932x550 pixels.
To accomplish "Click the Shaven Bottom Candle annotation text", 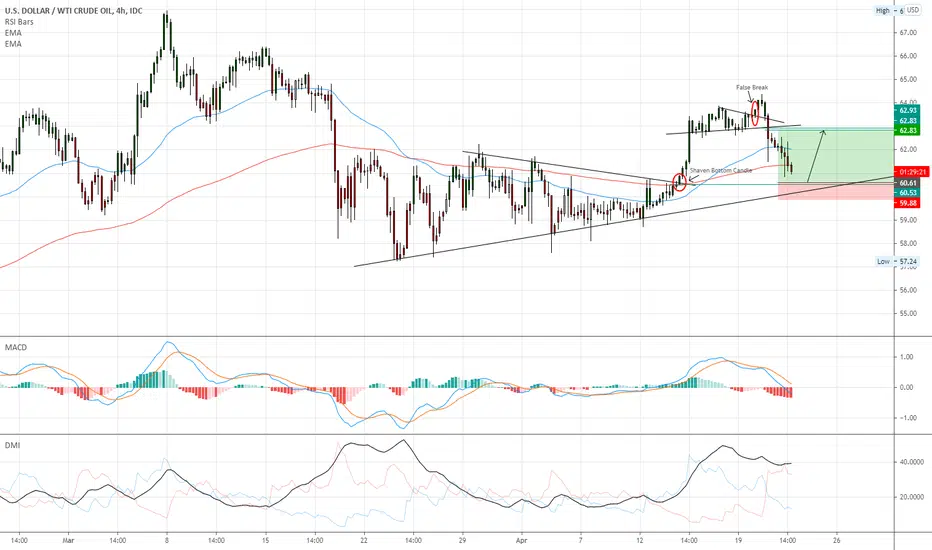I will click(720, 171).
